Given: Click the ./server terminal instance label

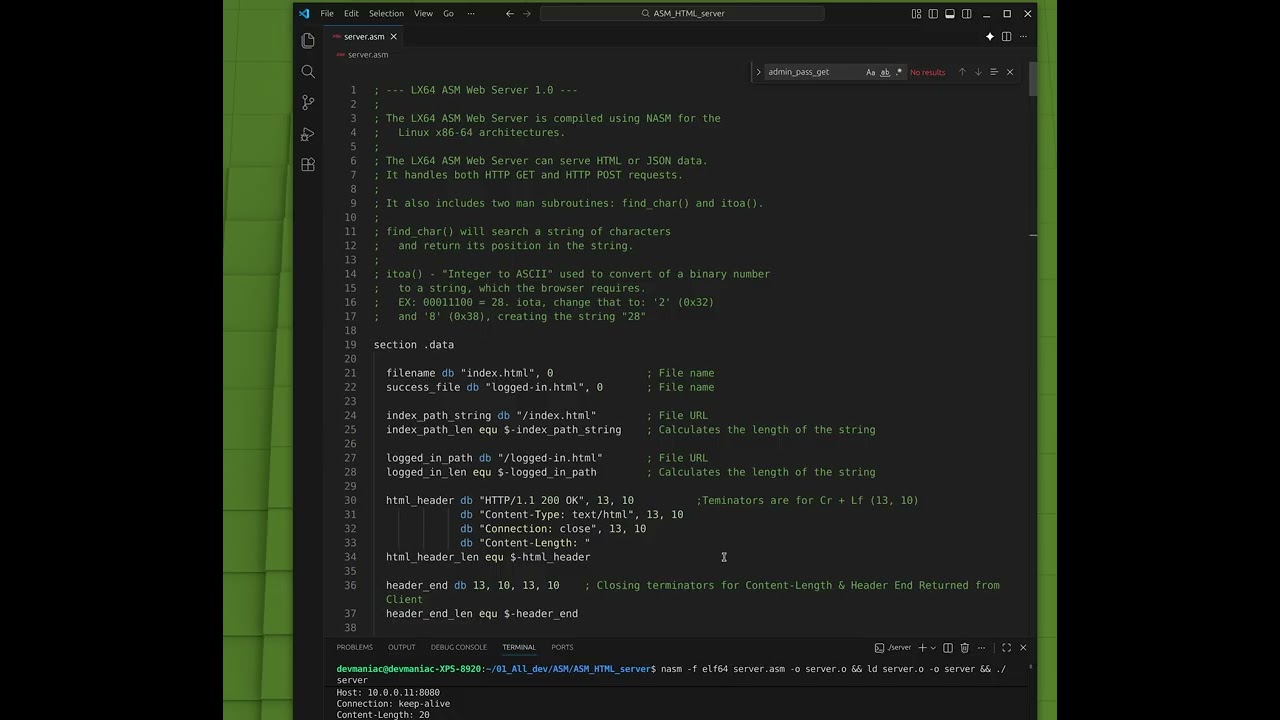Looking at the screenshot, I should click(x=893, y=648).
